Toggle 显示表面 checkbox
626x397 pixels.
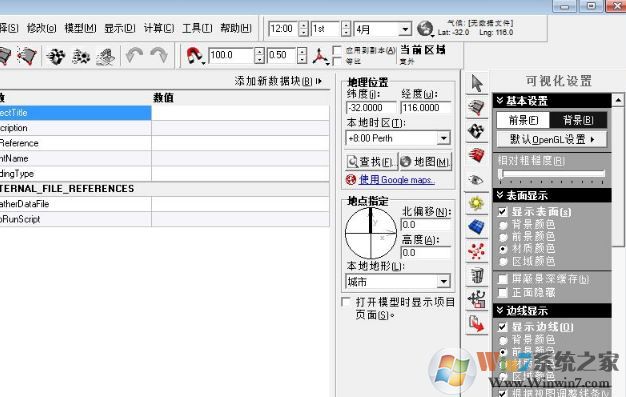503,212
